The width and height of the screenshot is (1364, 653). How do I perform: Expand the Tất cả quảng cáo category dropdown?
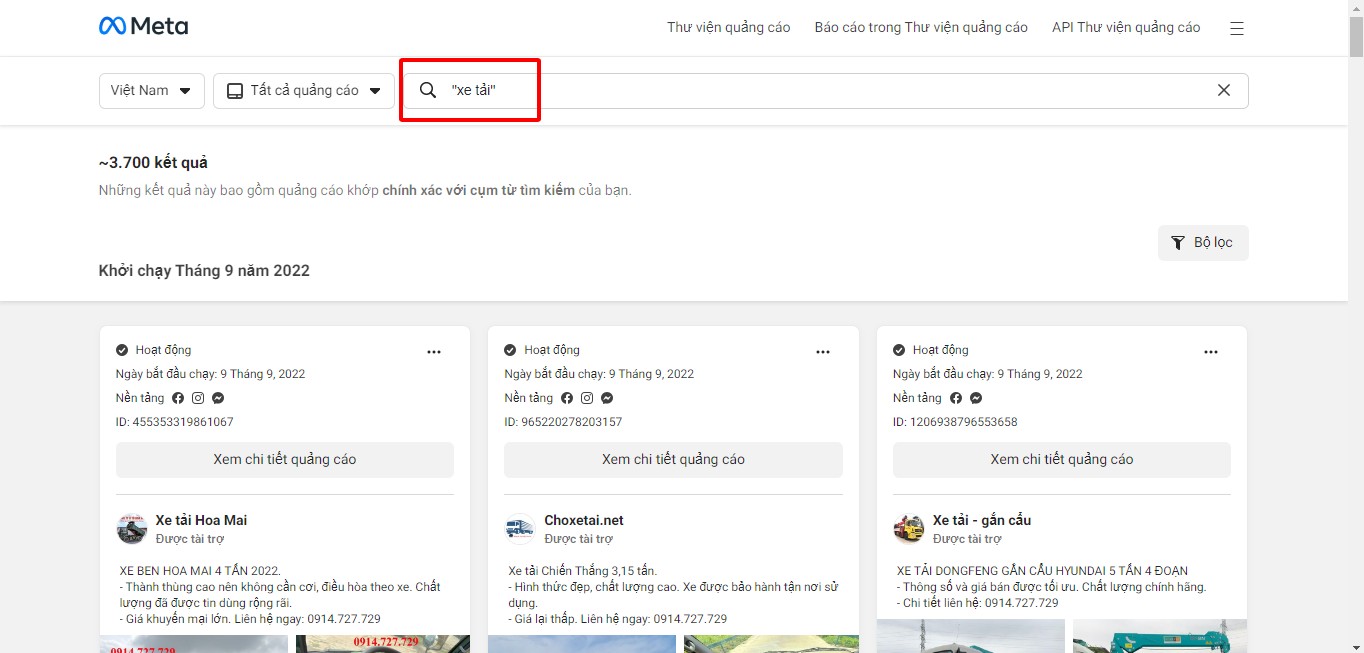304,90
